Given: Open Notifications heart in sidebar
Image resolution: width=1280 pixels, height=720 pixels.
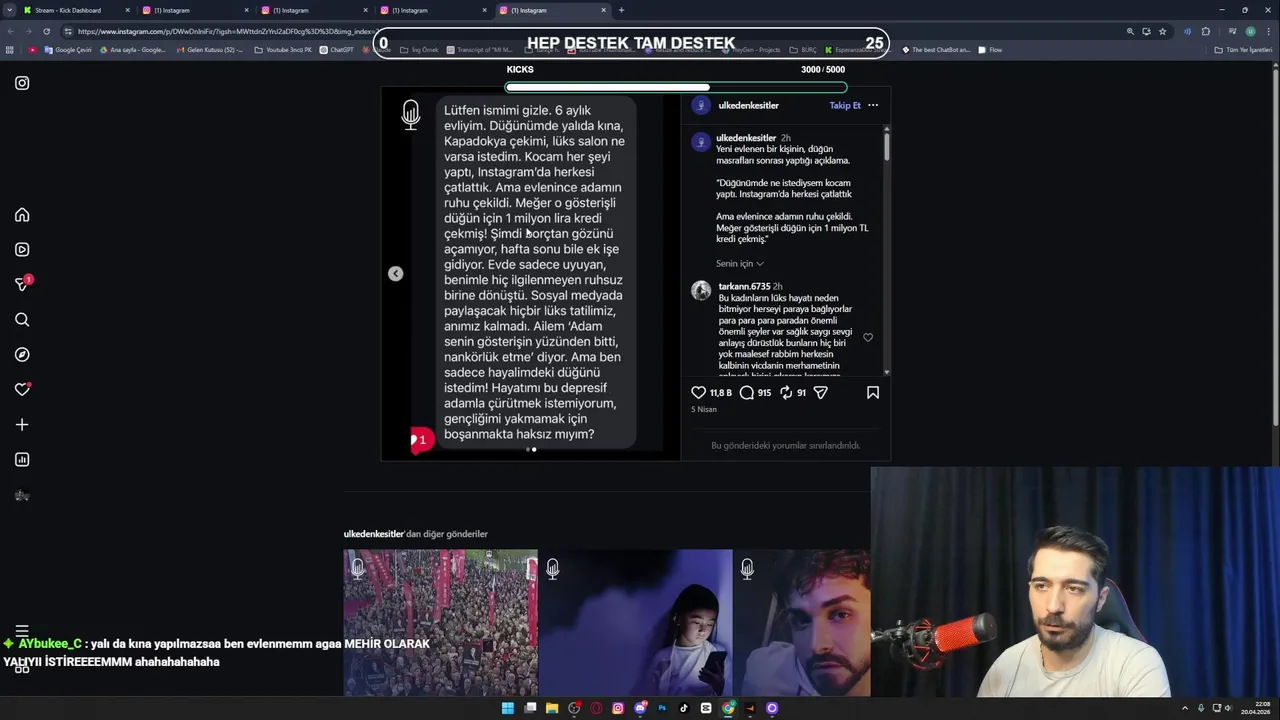Looking at the screenshot, I should [22, 390].
